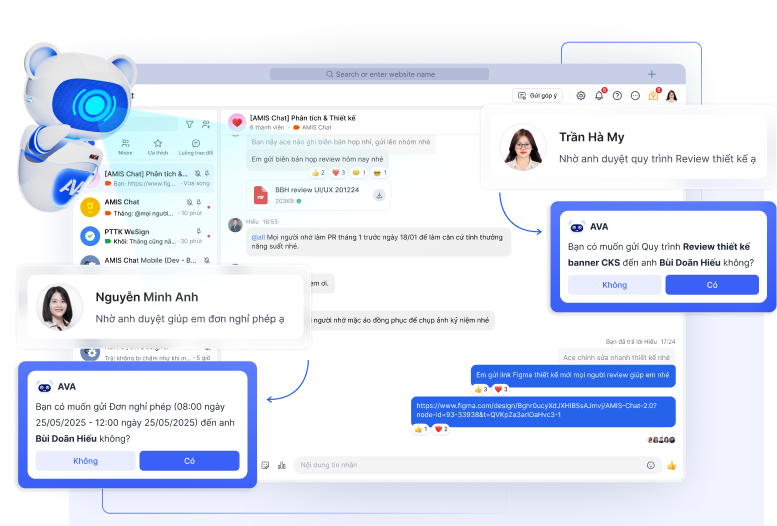Image resolution: width=777 pixels, height=526 pixels.
Task: Click the gift box icon in top bar
Action: [653, 96]
